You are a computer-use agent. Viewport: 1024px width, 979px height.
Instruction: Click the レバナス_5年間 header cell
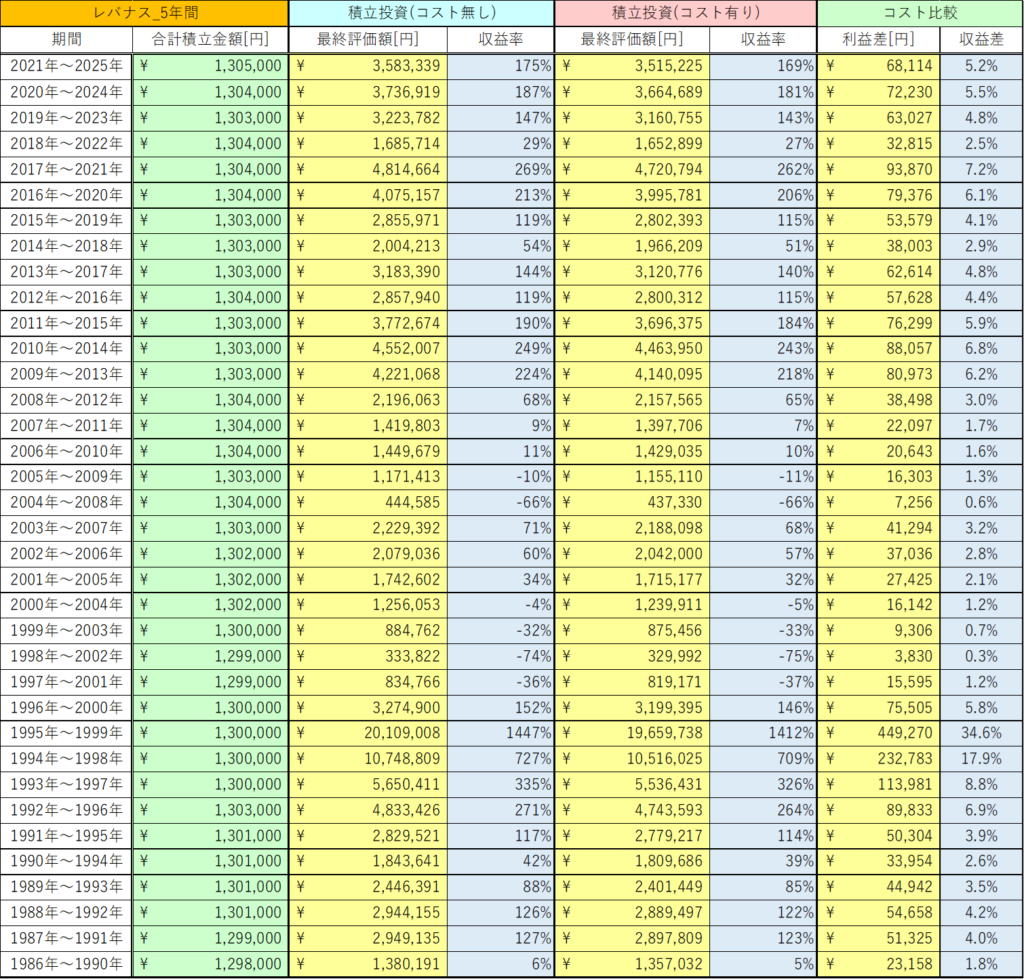tap(144, 13)
